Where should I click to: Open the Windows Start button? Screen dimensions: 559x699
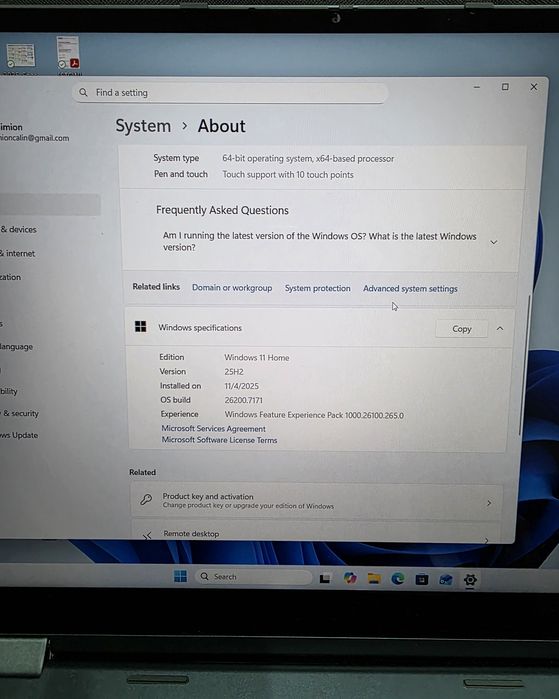point(180,576)
